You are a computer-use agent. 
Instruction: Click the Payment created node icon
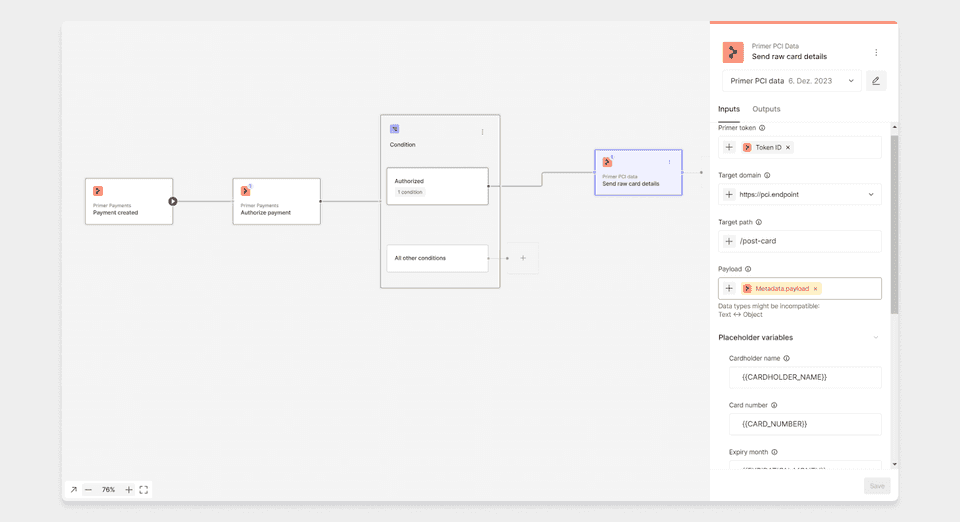[x=98, y=192]
